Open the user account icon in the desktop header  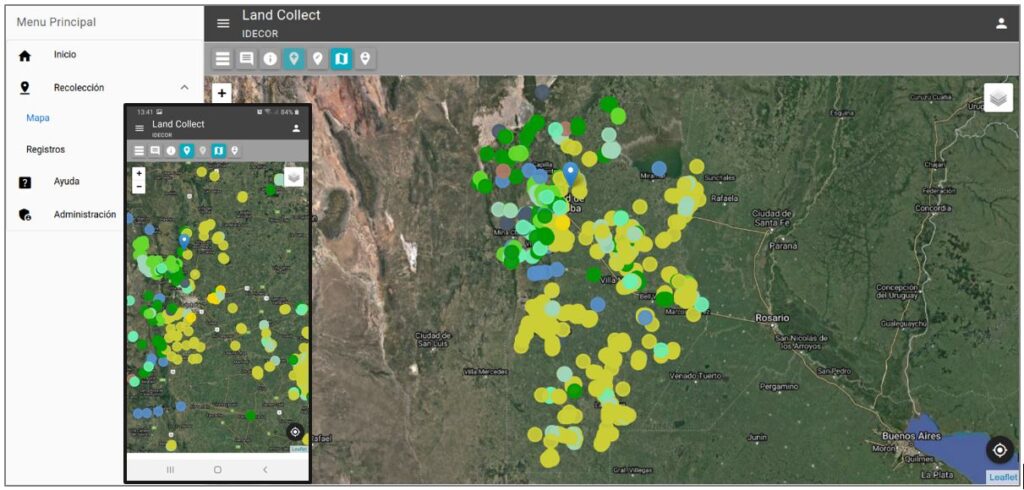(x=1001, y=24)
